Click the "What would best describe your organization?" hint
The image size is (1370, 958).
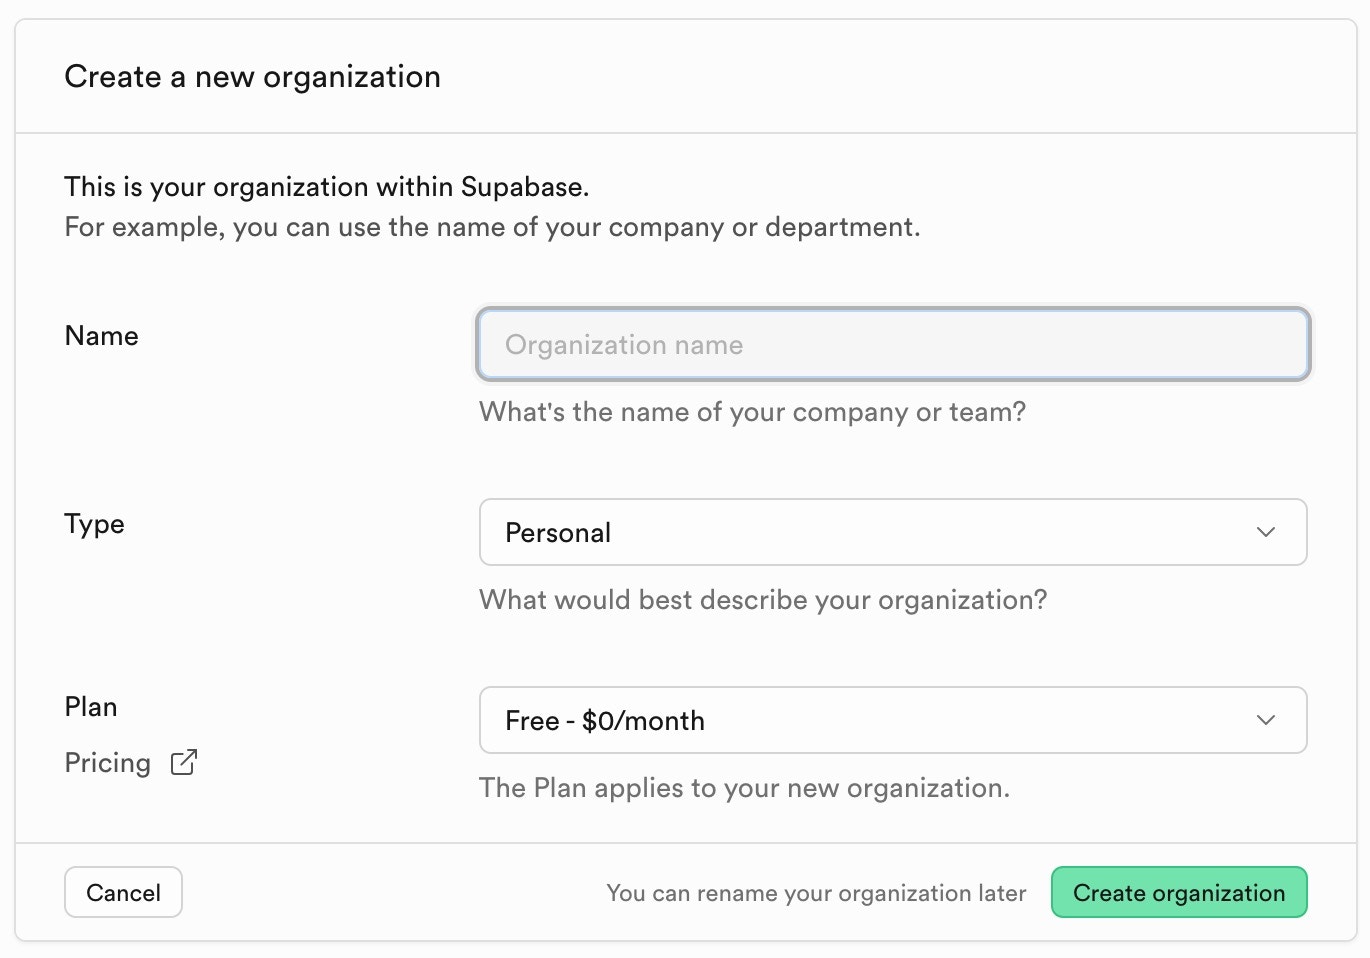click(763, 600)
